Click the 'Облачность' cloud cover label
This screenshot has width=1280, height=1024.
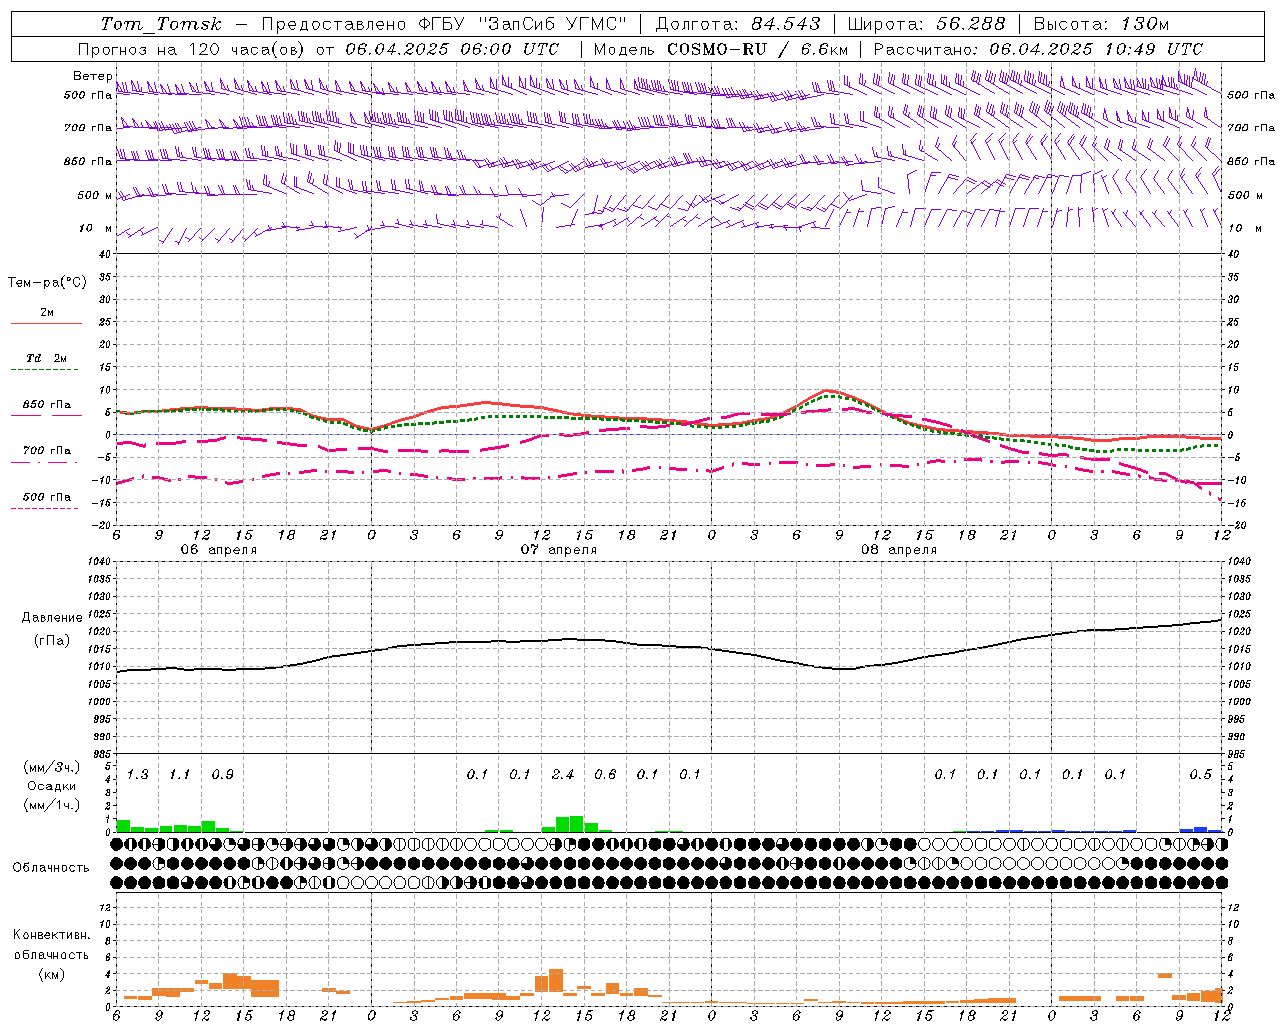[51, 868]
